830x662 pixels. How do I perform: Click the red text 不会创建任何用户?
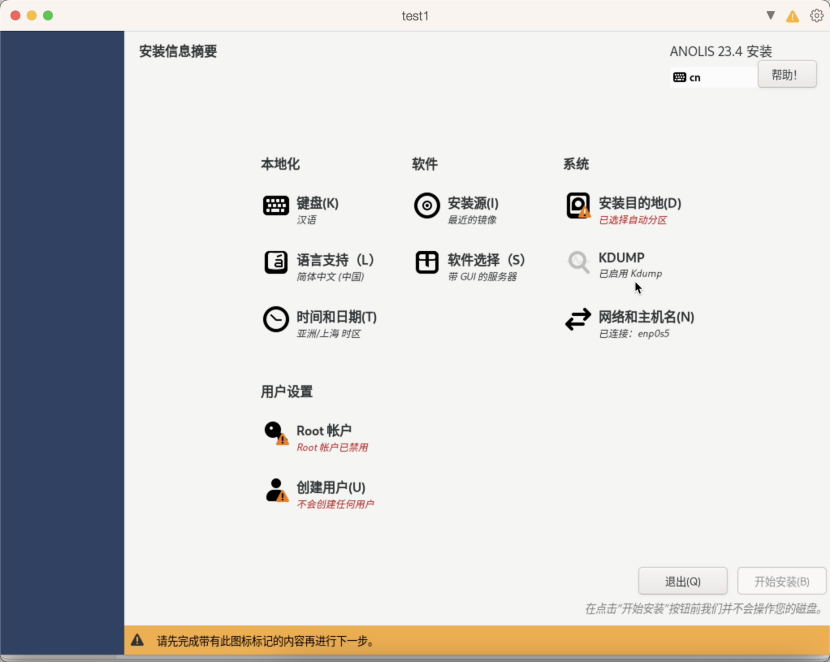pyautogui.click(x=335, y=504)
